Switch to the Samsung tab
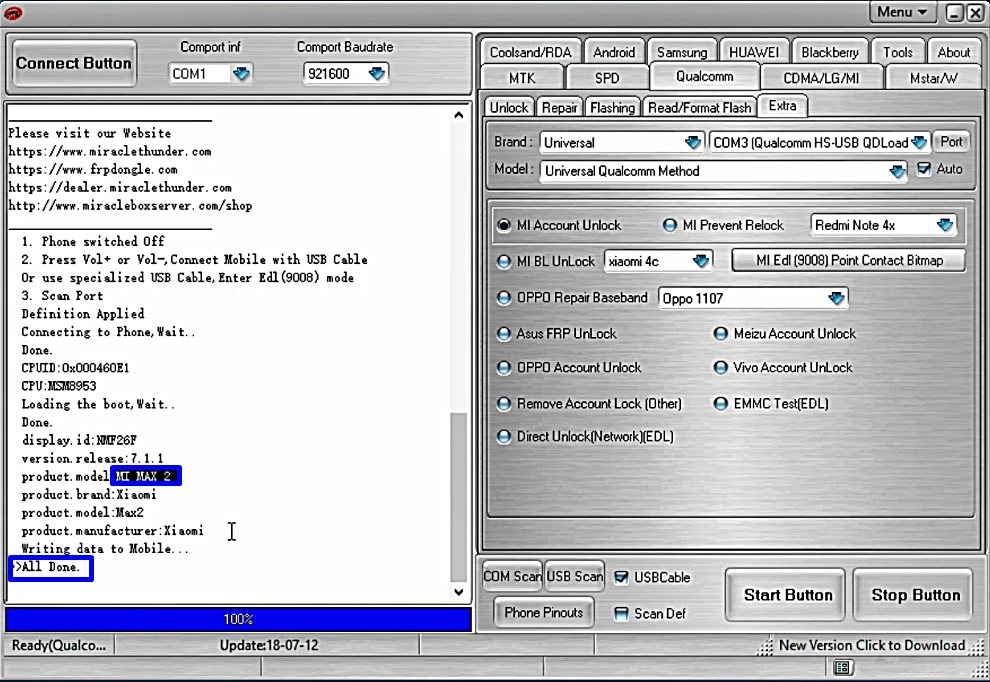This screenshot has height=682, width=990. 682,52
